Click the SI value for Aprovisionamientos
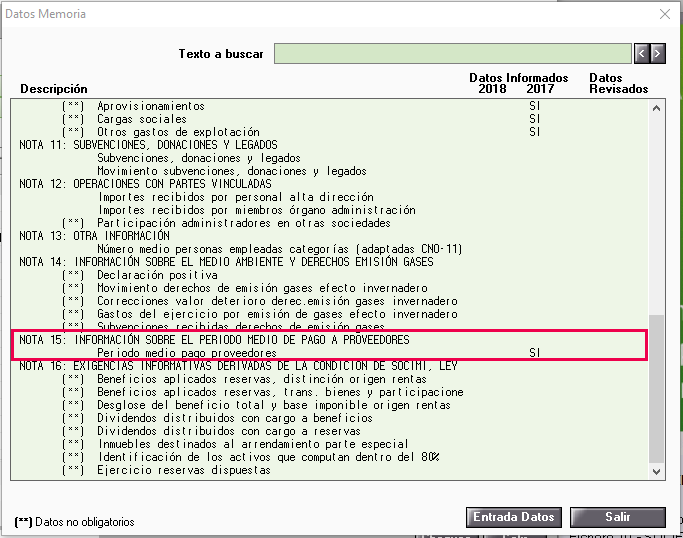 point(534,106)
